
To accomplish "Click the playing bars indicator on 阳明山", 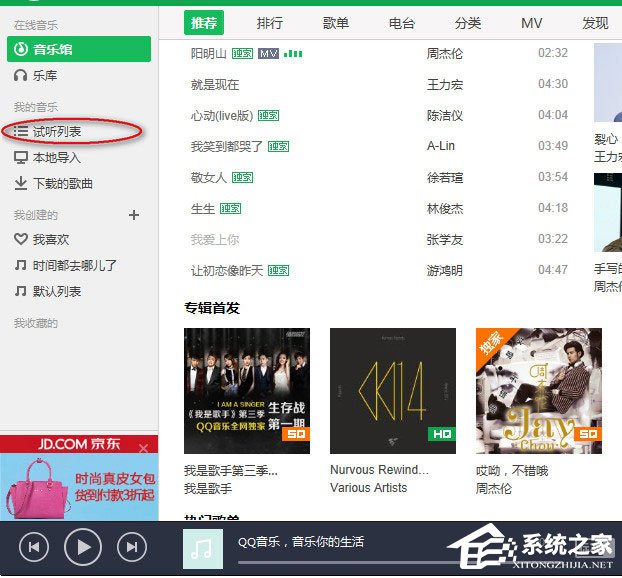I will coord(293,54).
